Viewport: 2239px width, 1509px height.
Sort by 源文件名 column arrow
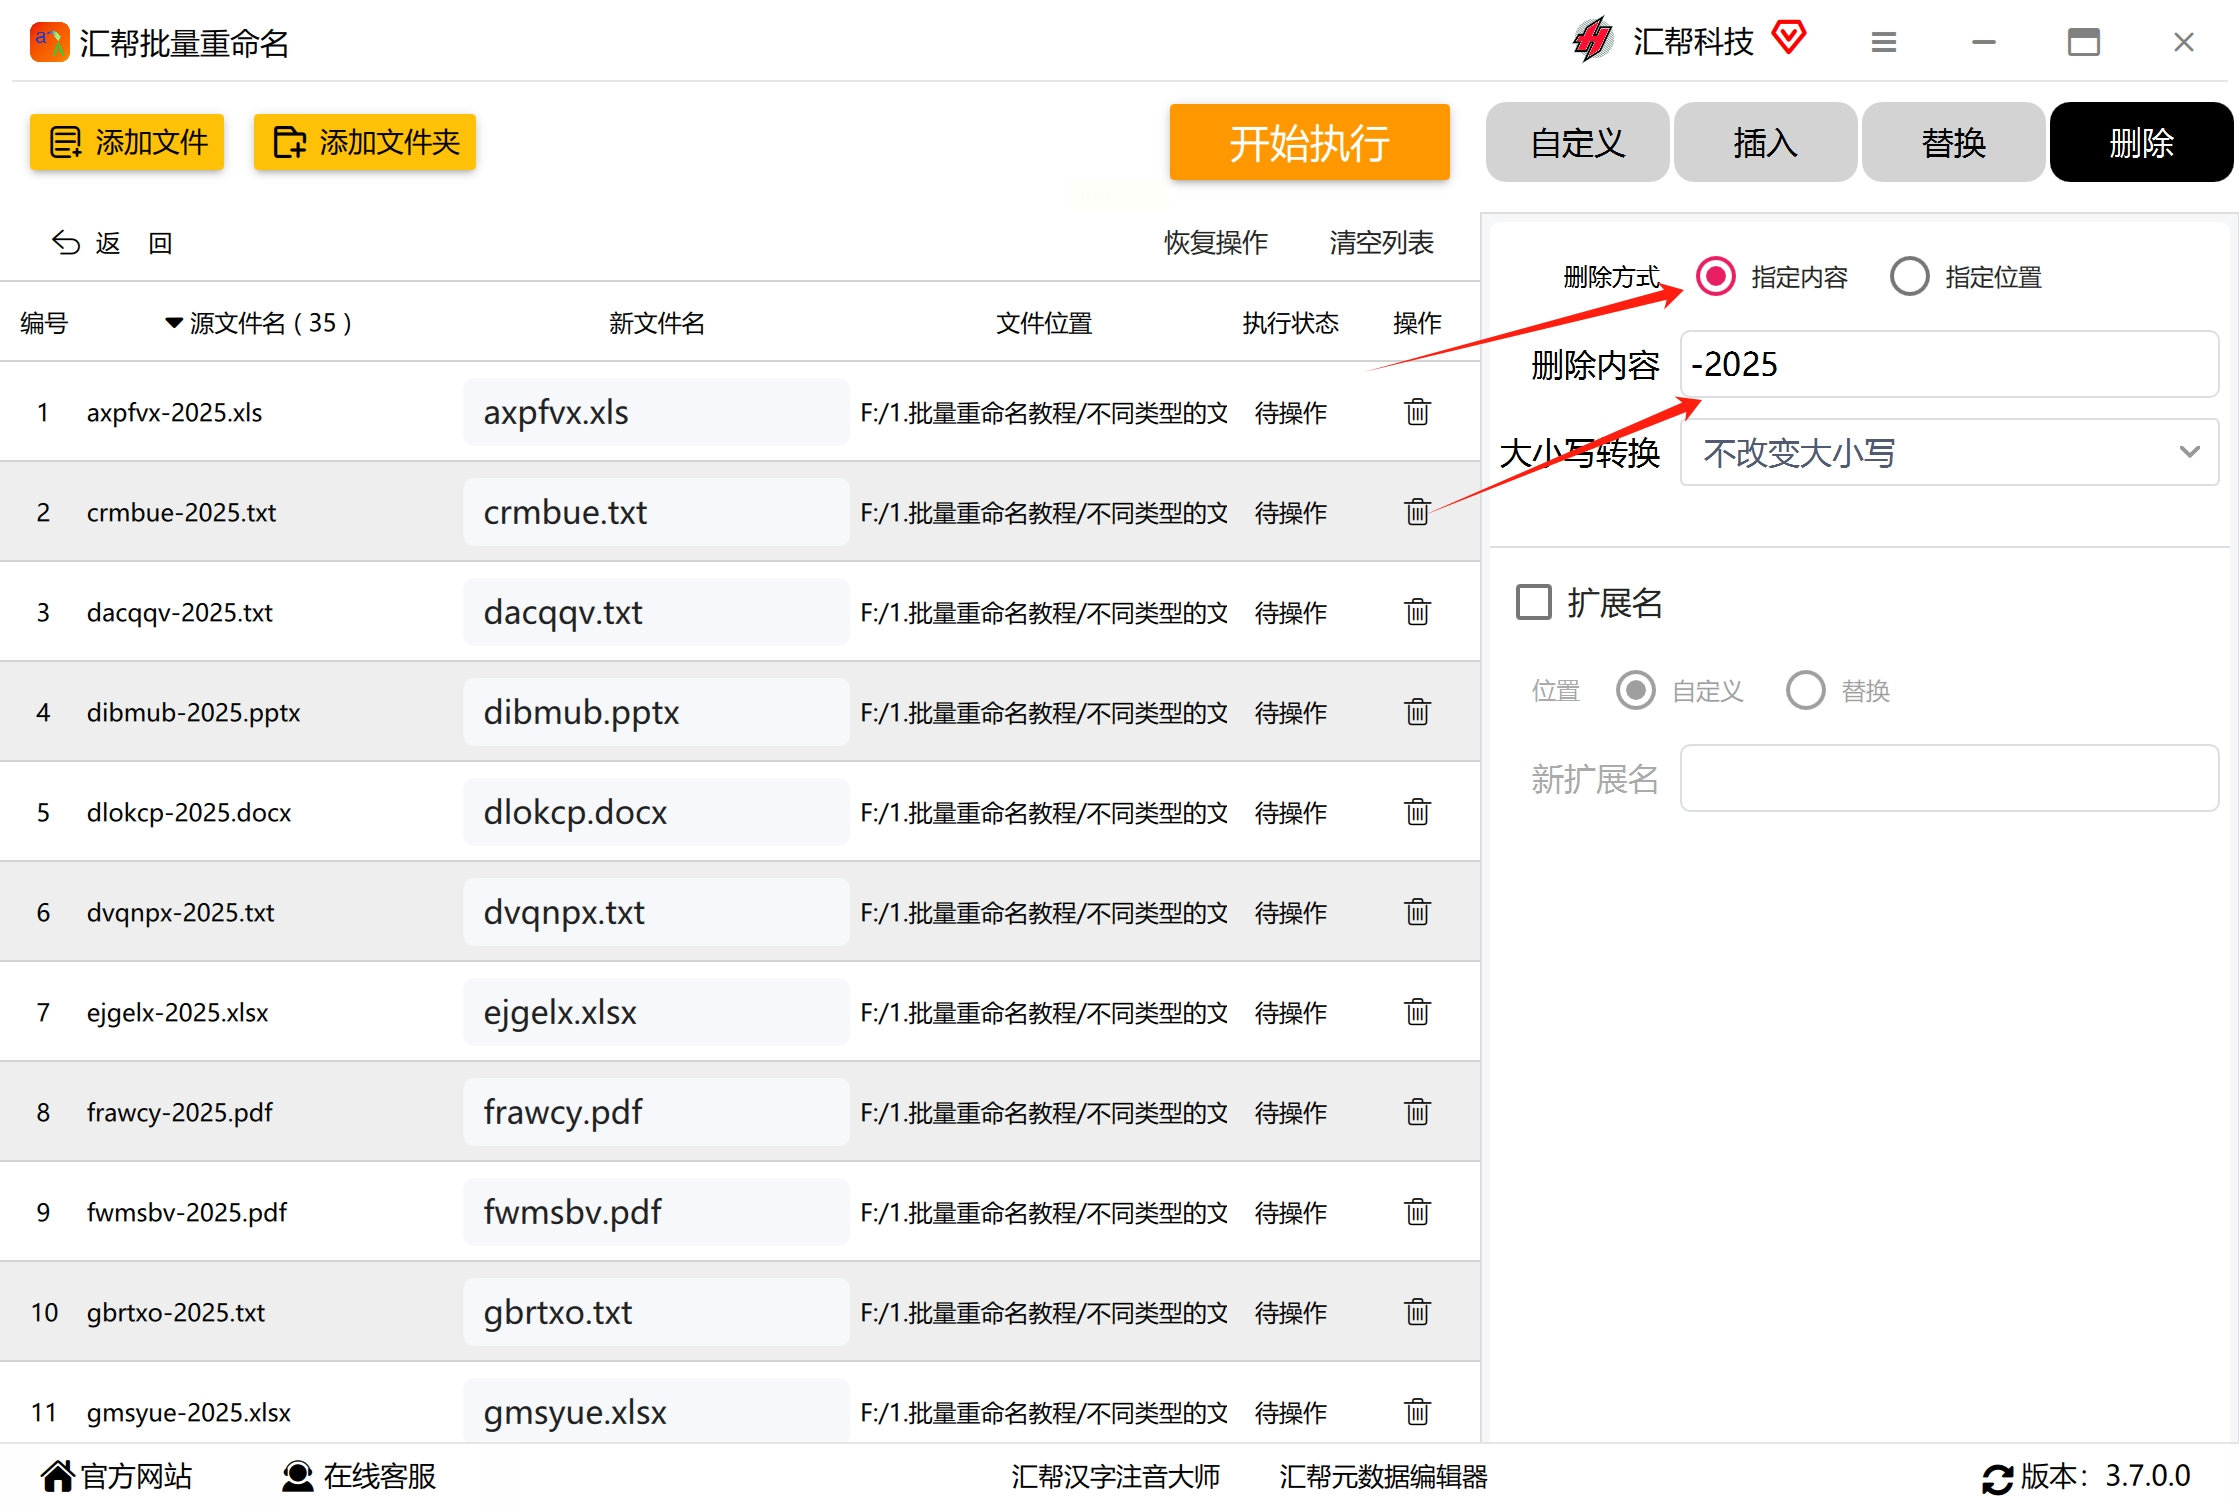(174, 323)
